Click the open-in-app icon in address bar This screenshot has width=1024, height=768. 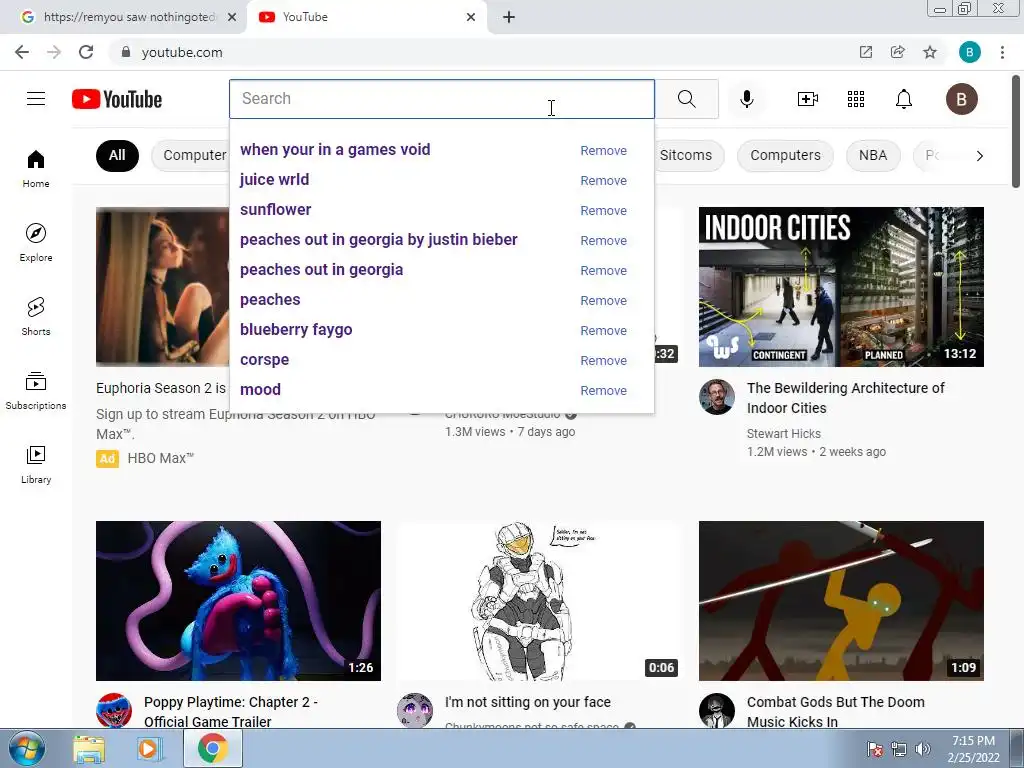[866, 52]
